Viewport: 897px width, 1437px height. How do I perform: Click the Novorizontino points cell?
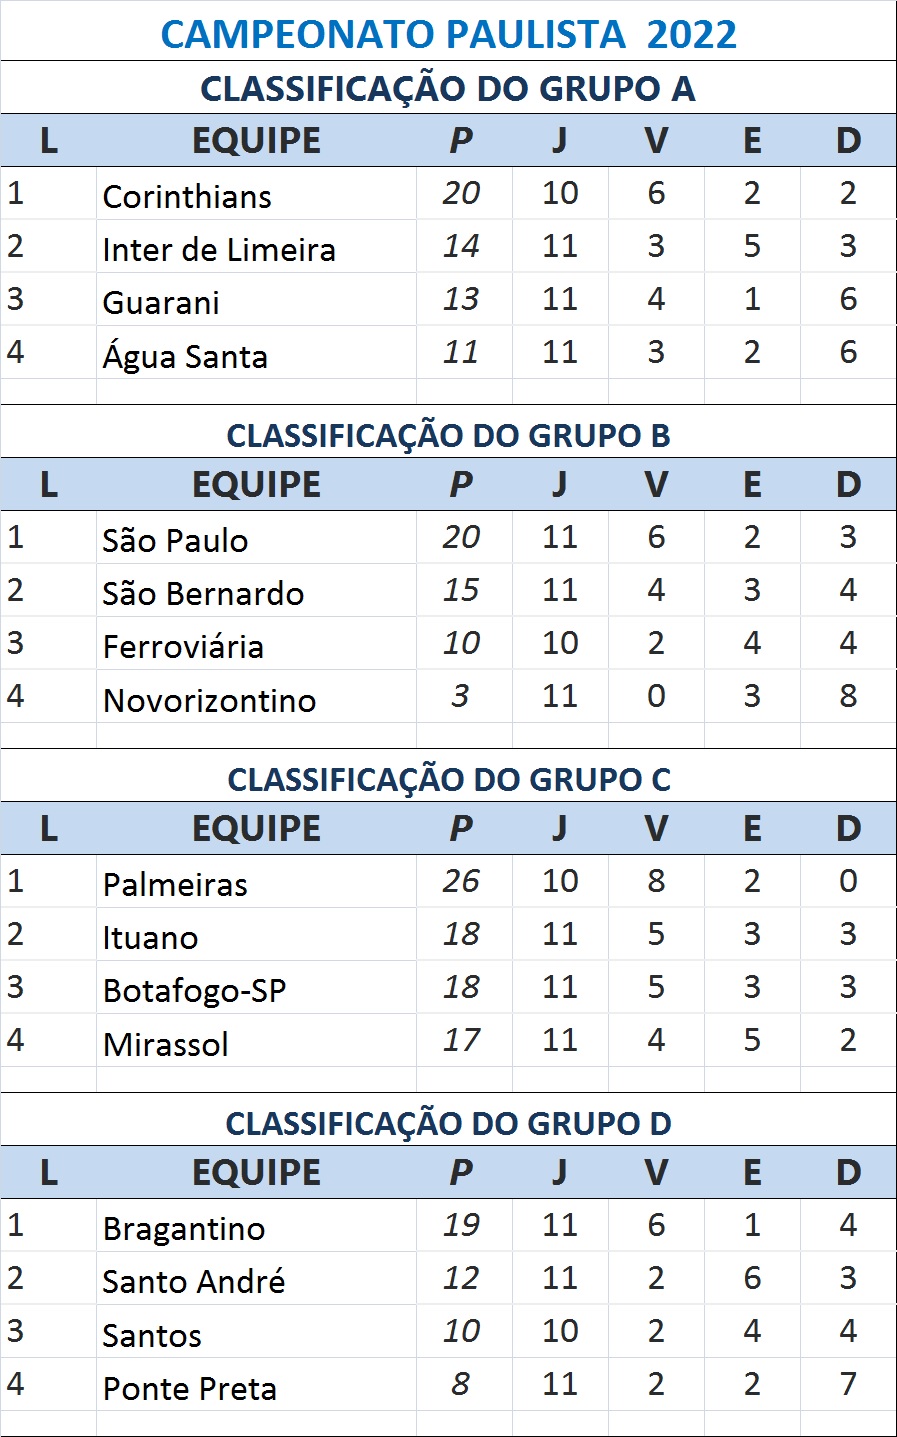click(461, 696)
